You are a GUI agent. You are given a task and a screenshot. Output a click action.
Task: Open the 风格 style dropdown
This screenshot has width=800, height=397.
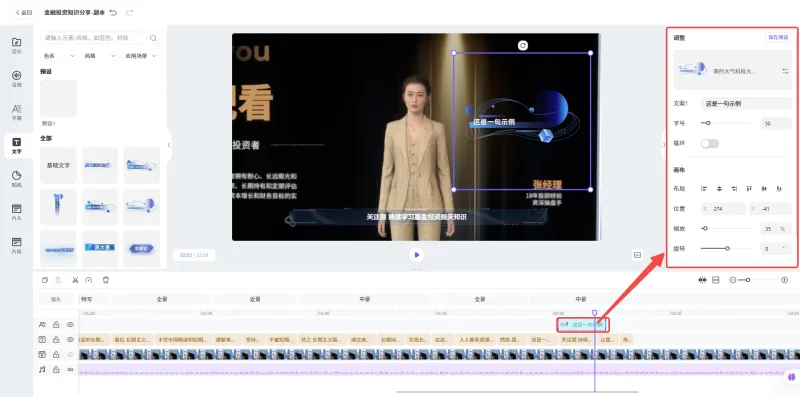coord(100,56)
